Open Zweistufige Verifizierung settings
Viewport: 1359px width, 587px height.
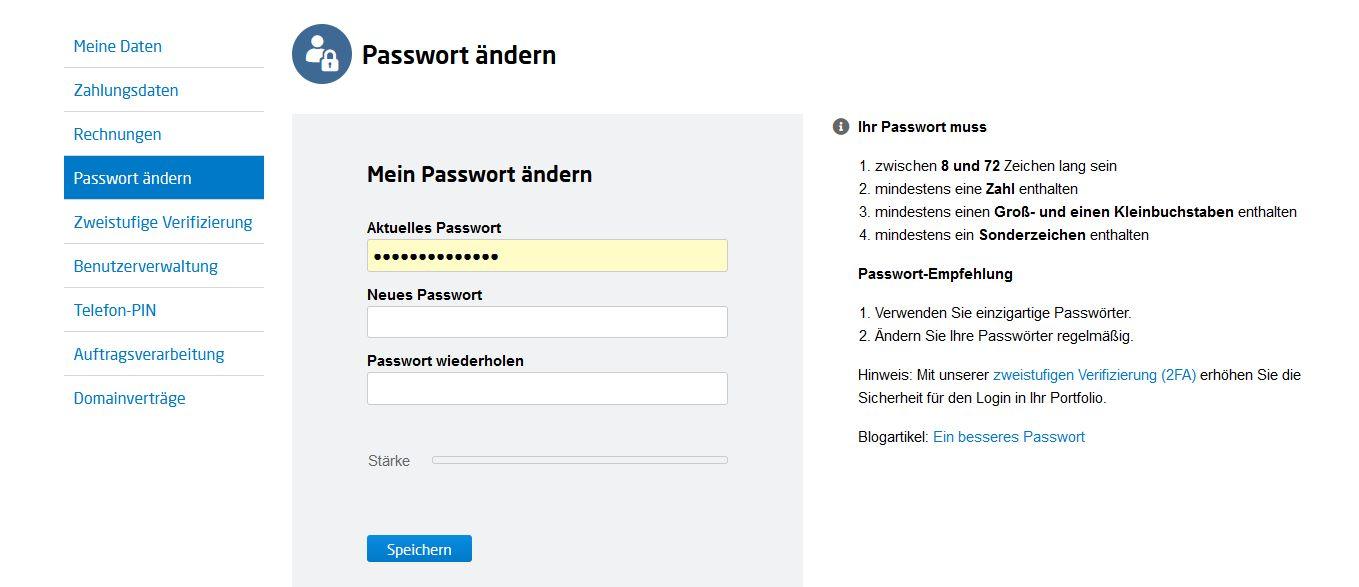(x=163, y=222)
